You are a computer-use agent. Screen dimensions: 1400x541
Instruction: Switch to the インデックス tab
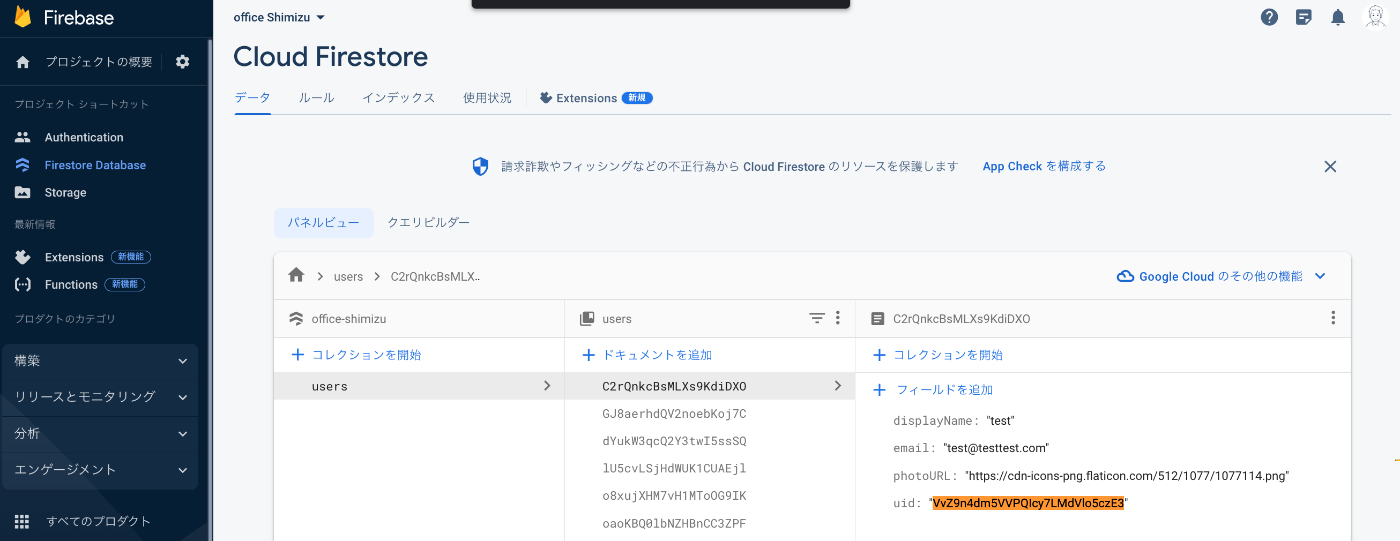click(398, 98)
